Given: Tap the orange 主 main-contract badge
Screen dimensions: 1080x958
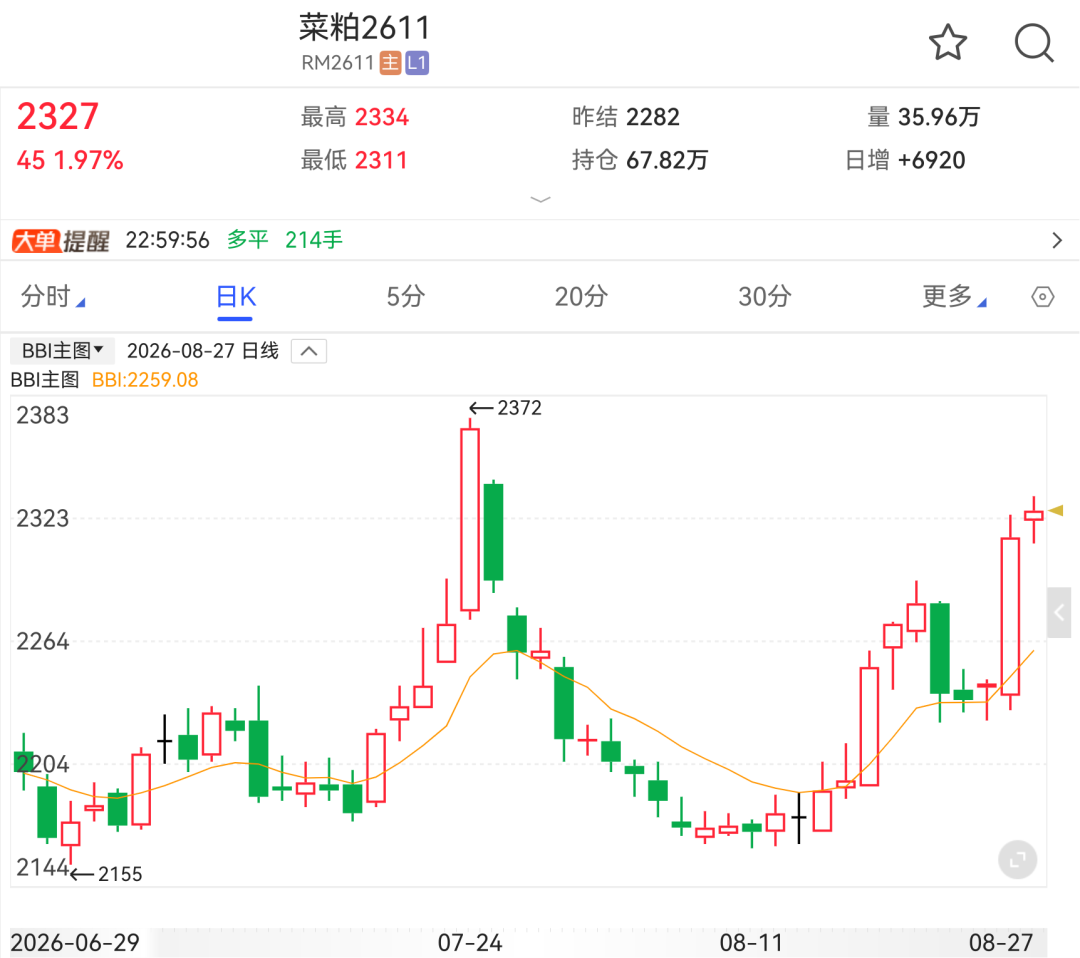Looking at the screenshot, I should tap(391, 63).
